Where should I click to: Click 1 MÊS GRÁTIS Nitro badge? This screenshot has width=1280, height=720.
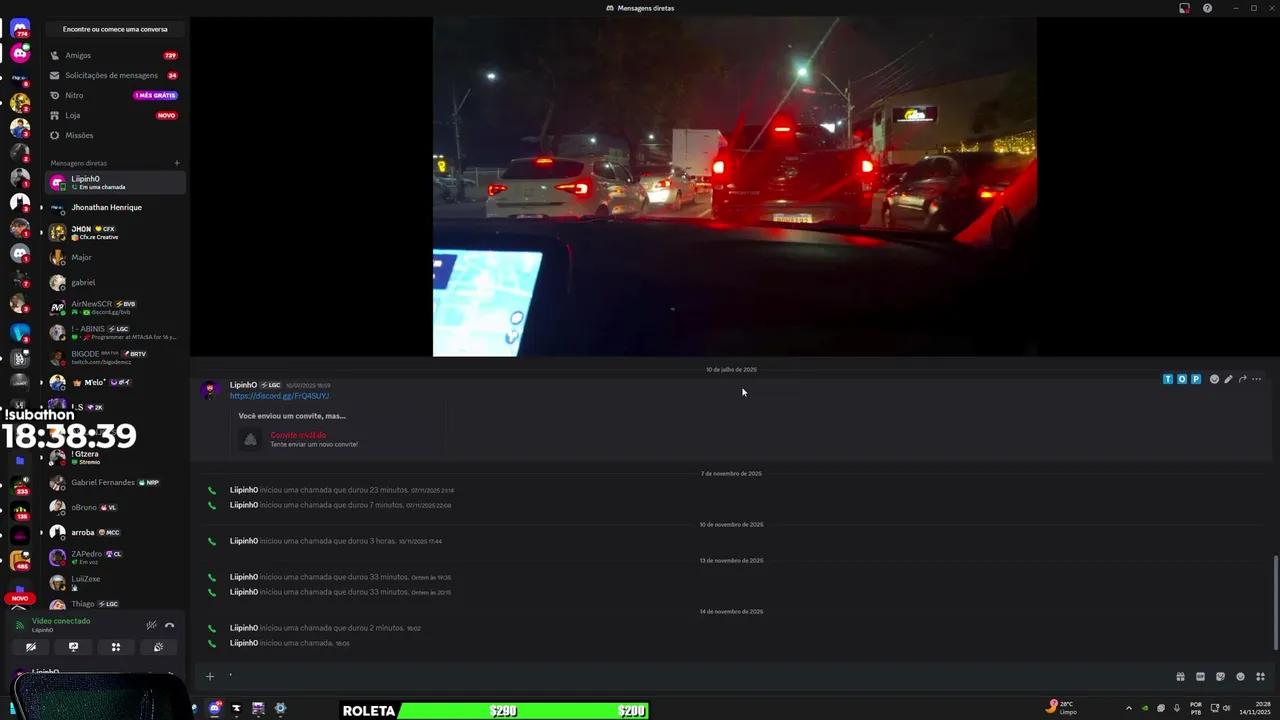pos(155,95)
